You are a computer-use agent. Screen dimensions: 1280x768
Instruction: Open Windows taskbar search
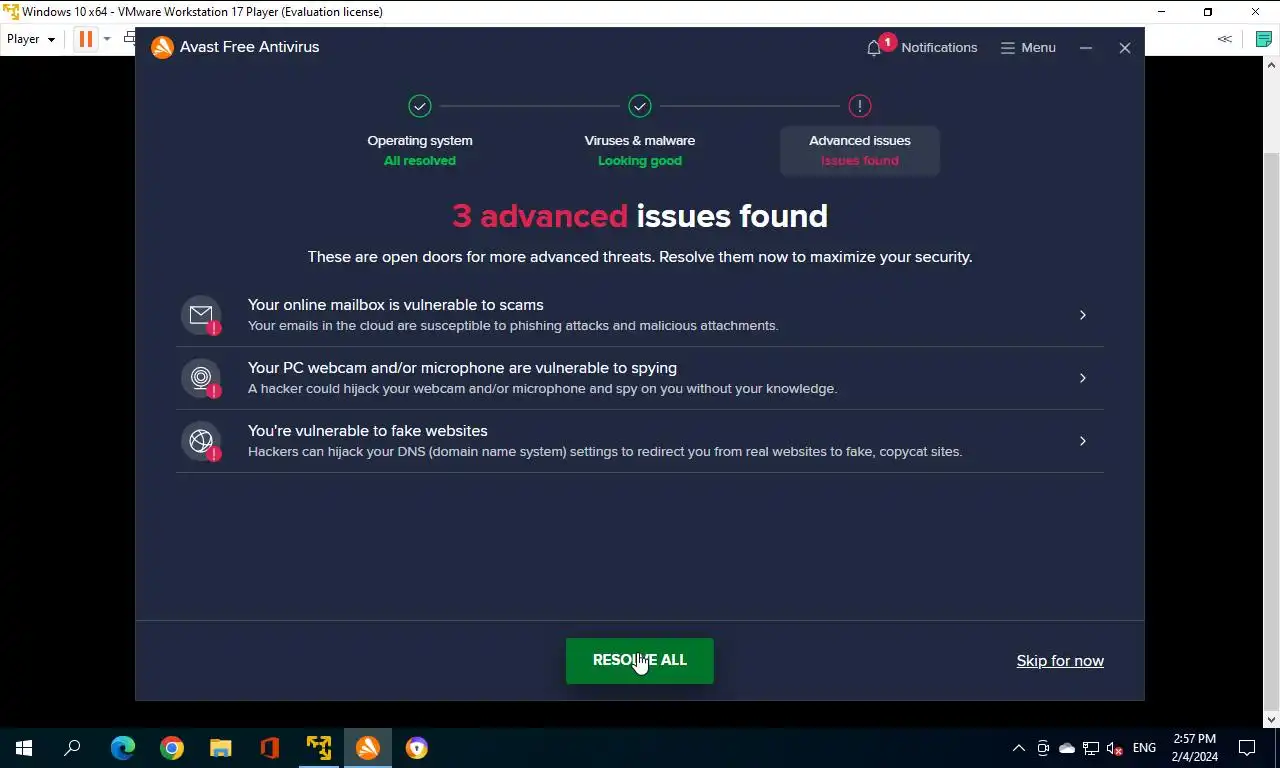pos(73,748)
